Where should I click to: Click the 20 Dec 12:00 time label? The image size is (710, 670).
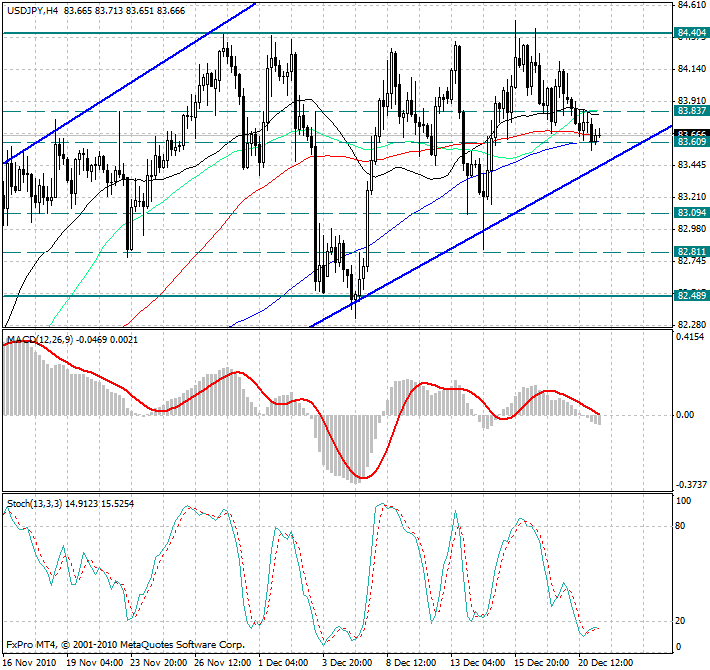click(x=606, y=663)
